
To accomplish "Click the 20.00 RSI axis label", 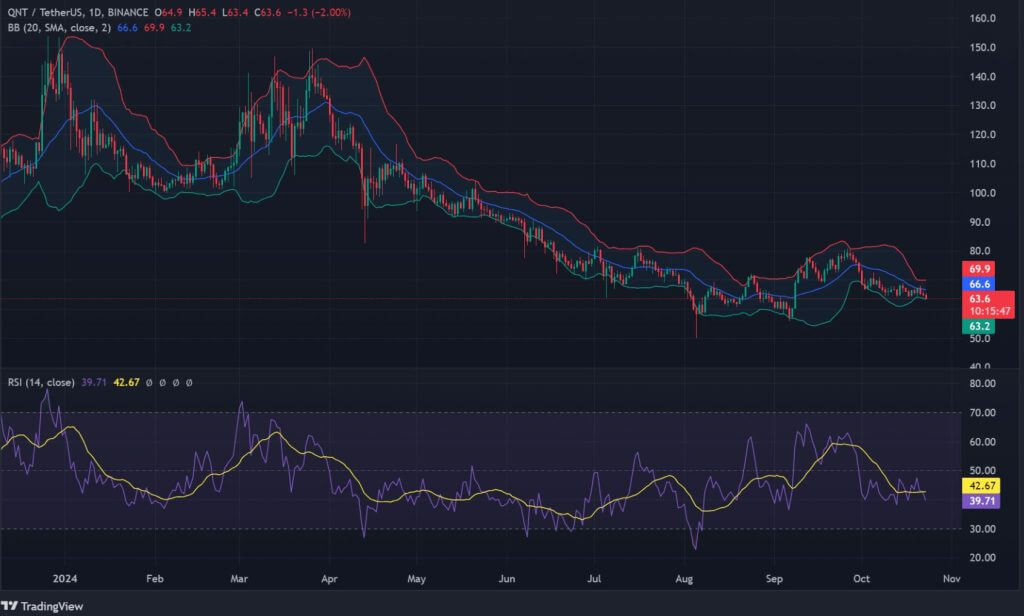I will [982, 557].
